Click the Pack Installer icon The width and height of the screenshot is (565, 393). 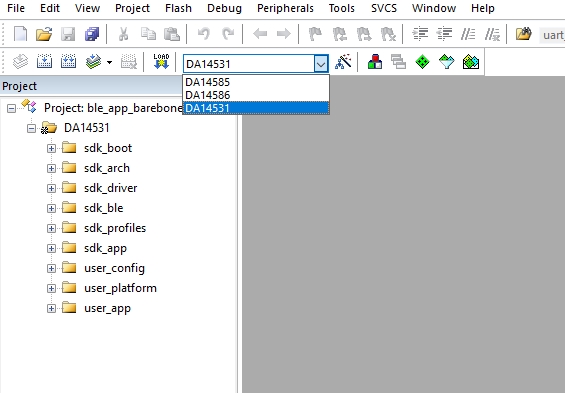coord(471,62)
